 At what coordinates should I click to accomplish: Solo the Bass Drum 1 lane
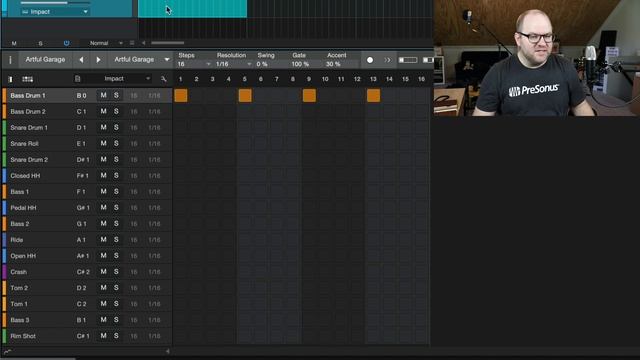pyautogui.click(x=116, y=95)
